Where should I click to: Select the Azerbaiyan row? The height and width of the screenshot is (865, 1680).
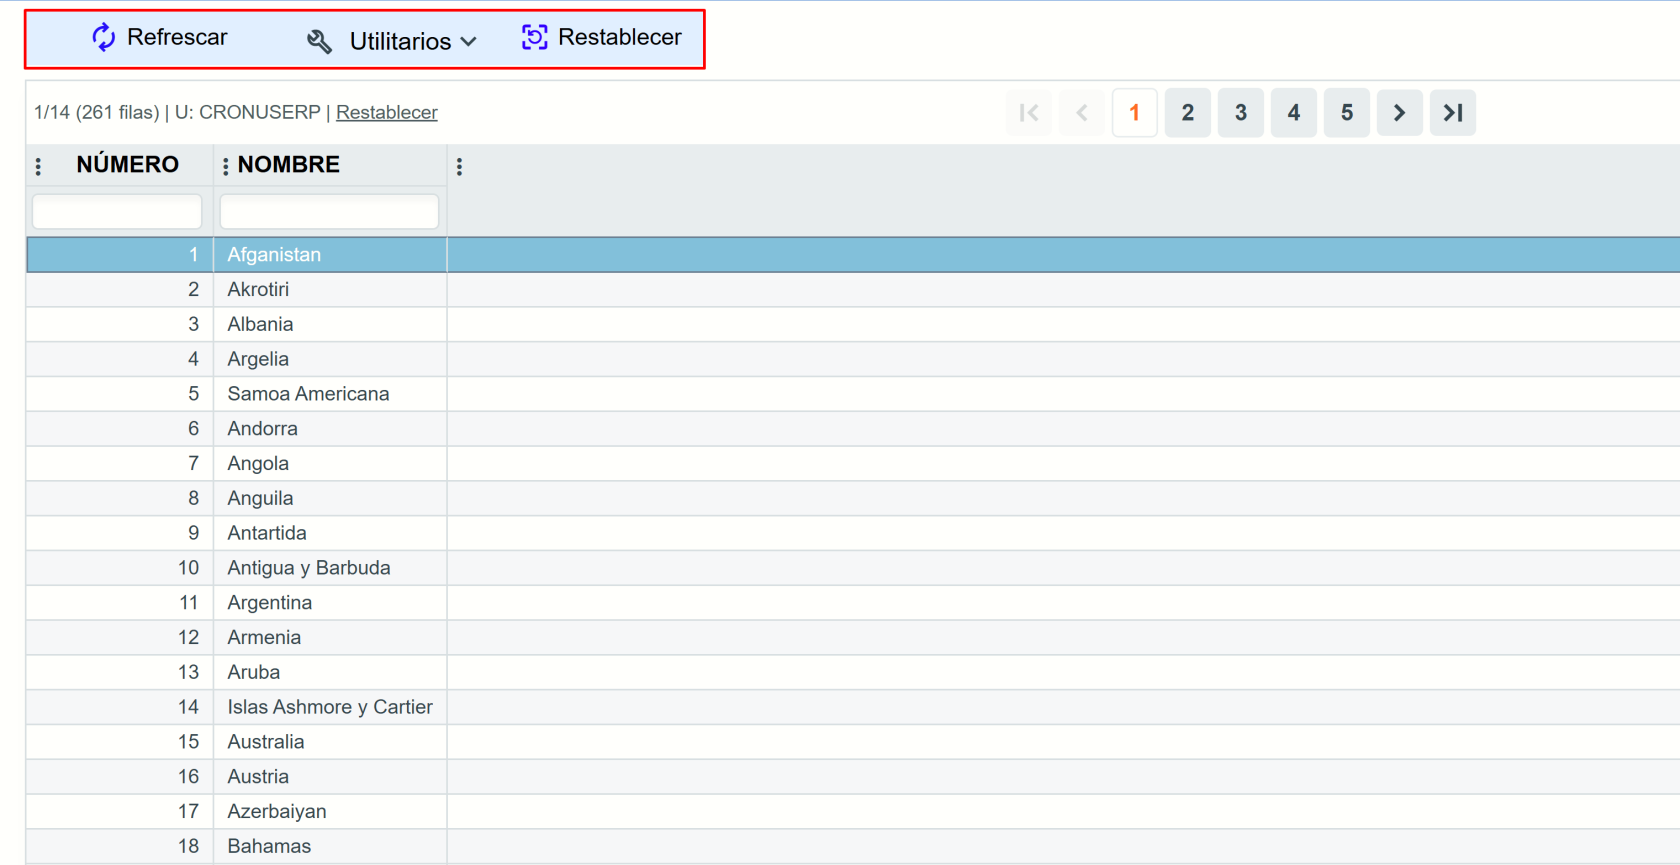click(x=853, y=811)
